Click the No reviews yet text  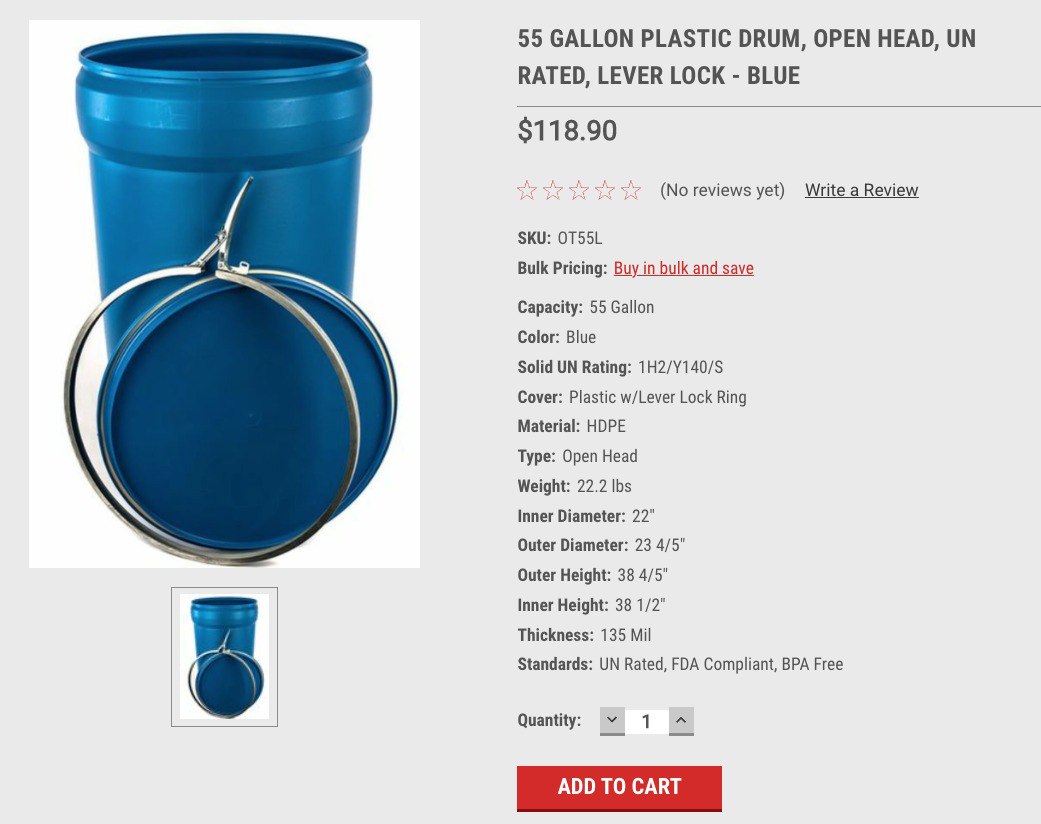[722, 190]
